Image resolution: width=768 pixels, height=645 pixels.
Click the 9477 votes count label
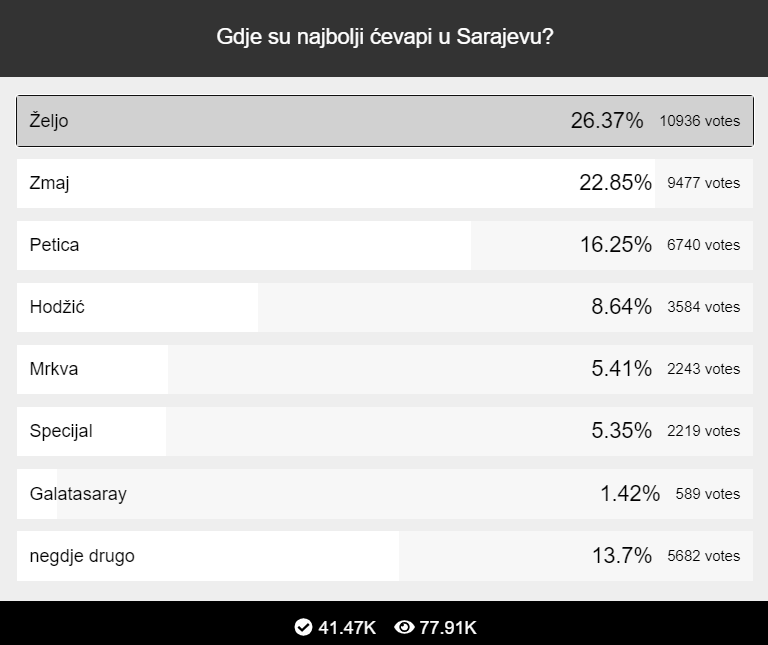(704, 183)
